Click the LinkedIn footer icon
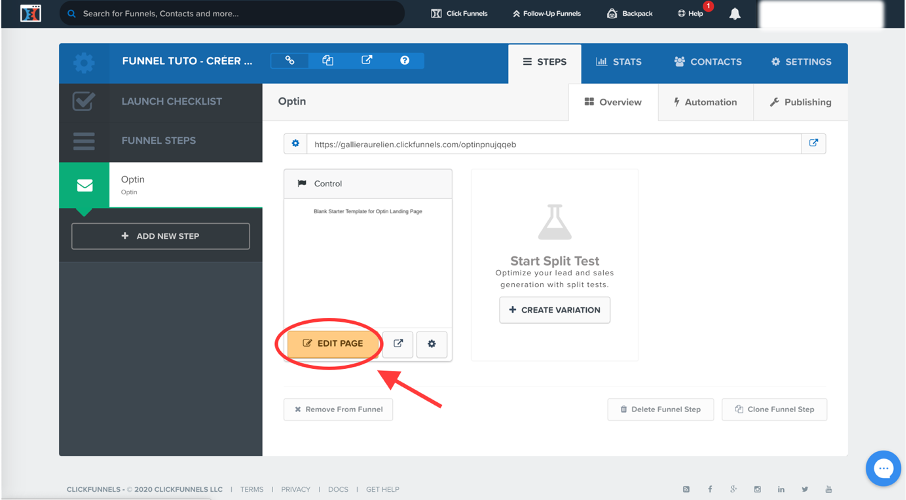906x500 pixels. tap(781, 490)
